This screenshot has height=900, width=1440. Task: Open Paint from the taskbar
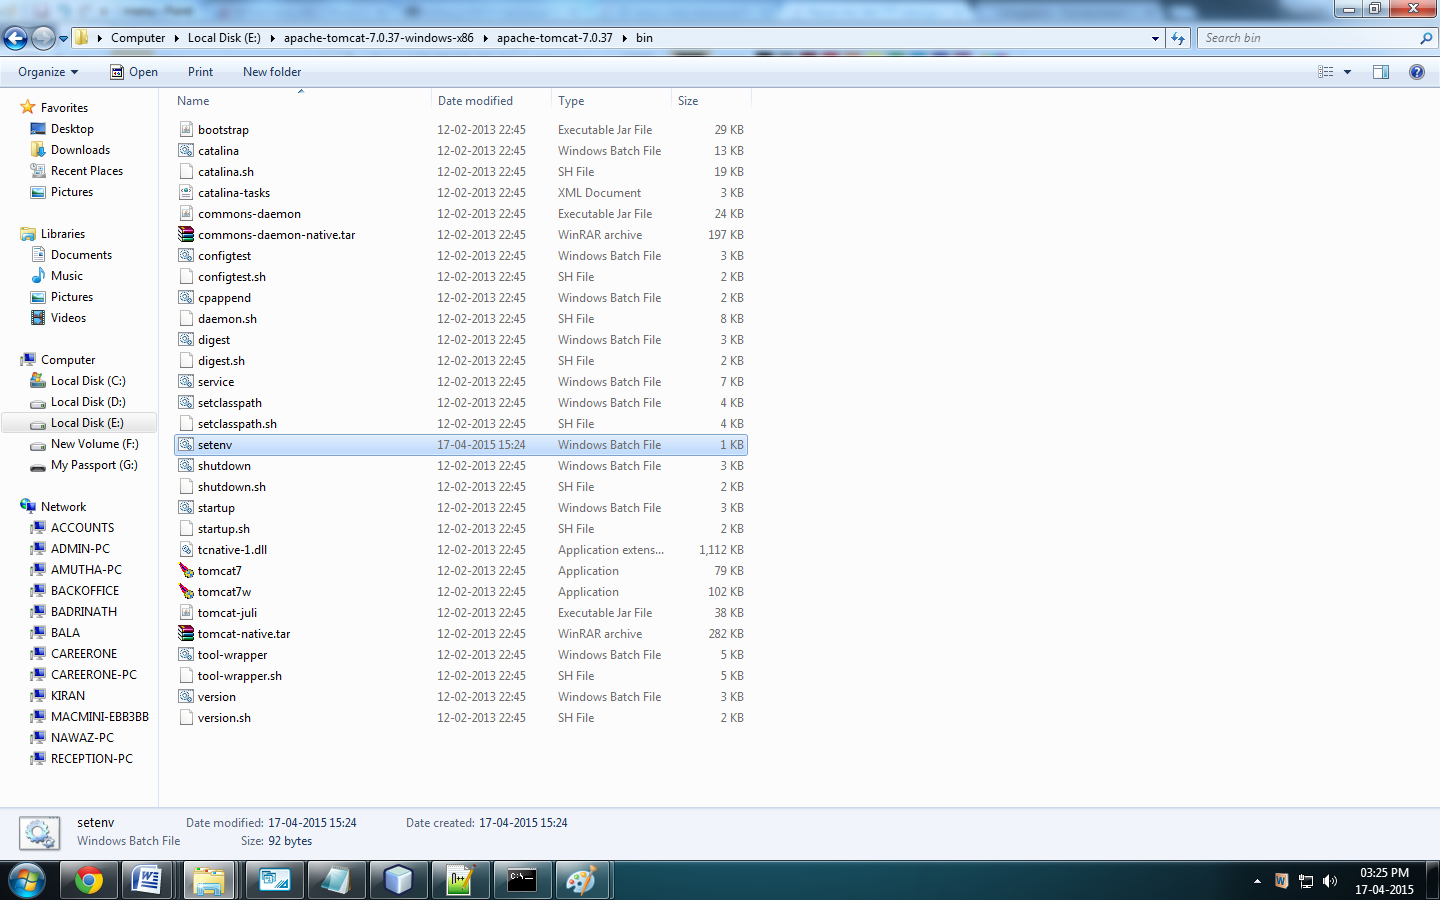coord(581,881)
